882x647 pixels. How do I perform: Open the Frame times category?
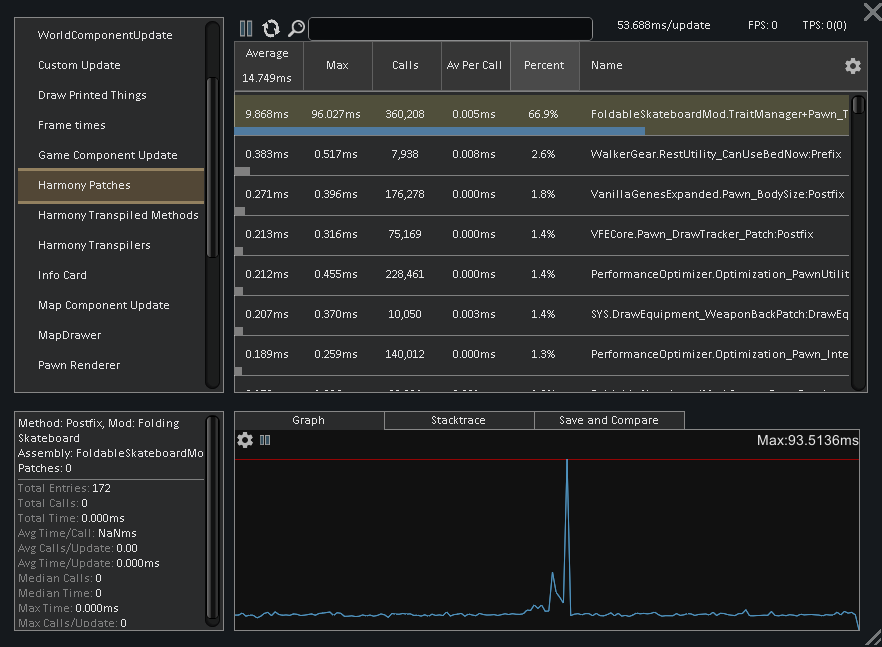[x=111, y=125]
